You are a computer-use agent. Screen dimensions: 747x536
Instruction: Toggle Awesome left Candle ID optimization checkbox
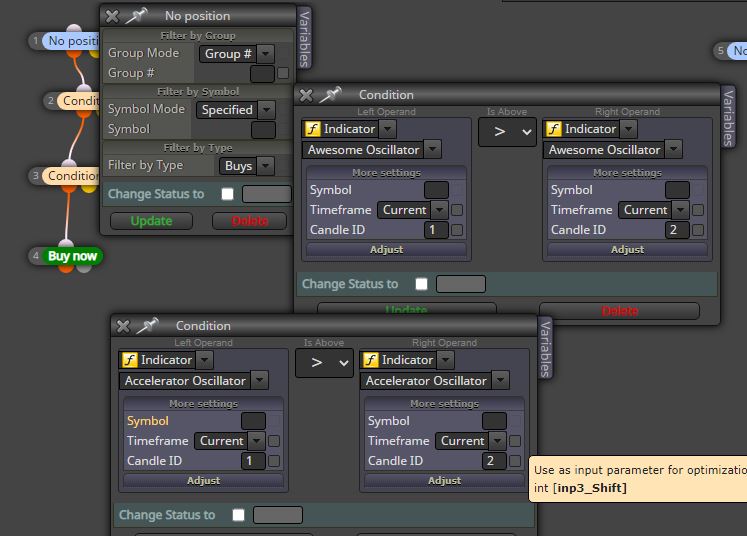[457, 230]
